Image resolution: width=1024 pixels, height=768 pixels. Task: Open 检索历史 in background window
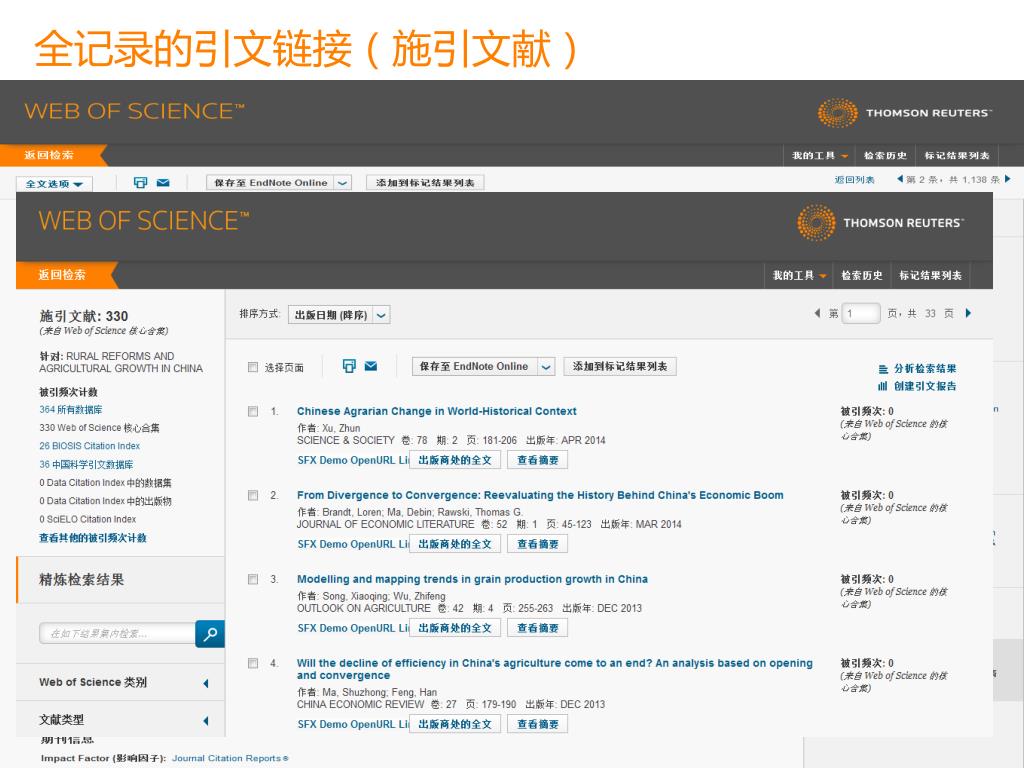click(x=885, y=155)
